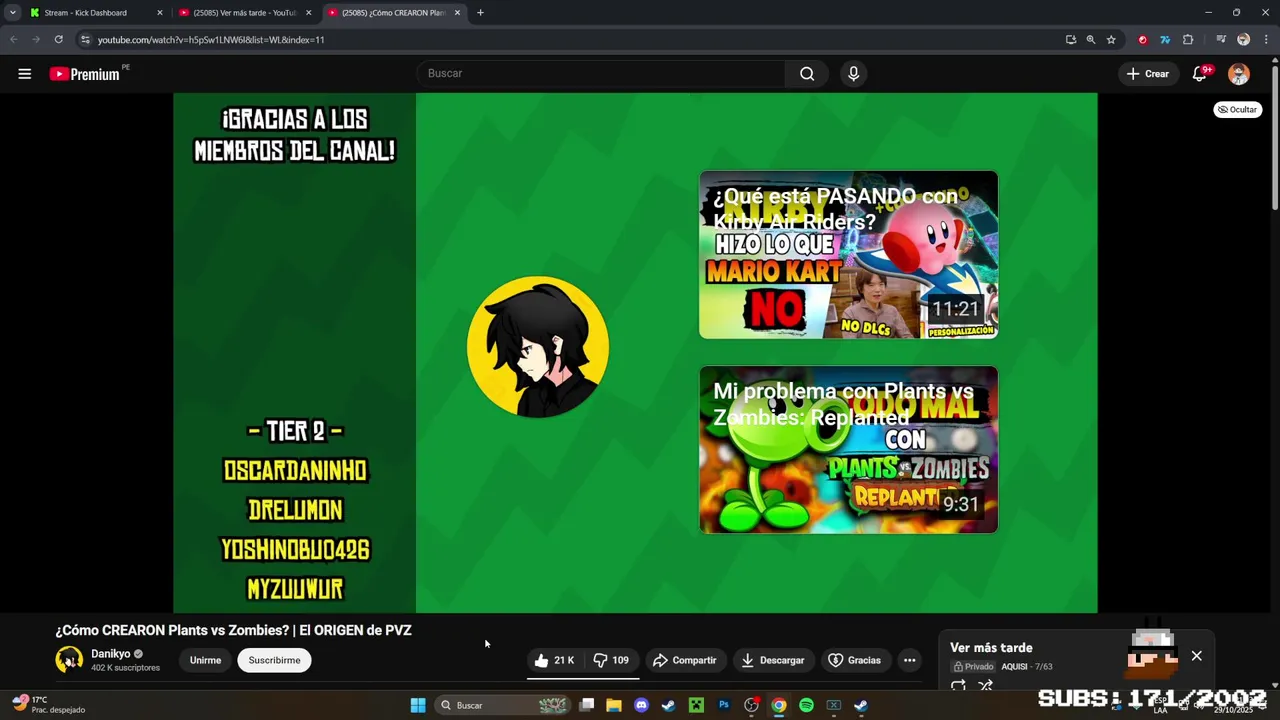This screenshot has width=1280, height=720.
Task: Close the Ver más tarde tab
Action: (x=308, y=13)
